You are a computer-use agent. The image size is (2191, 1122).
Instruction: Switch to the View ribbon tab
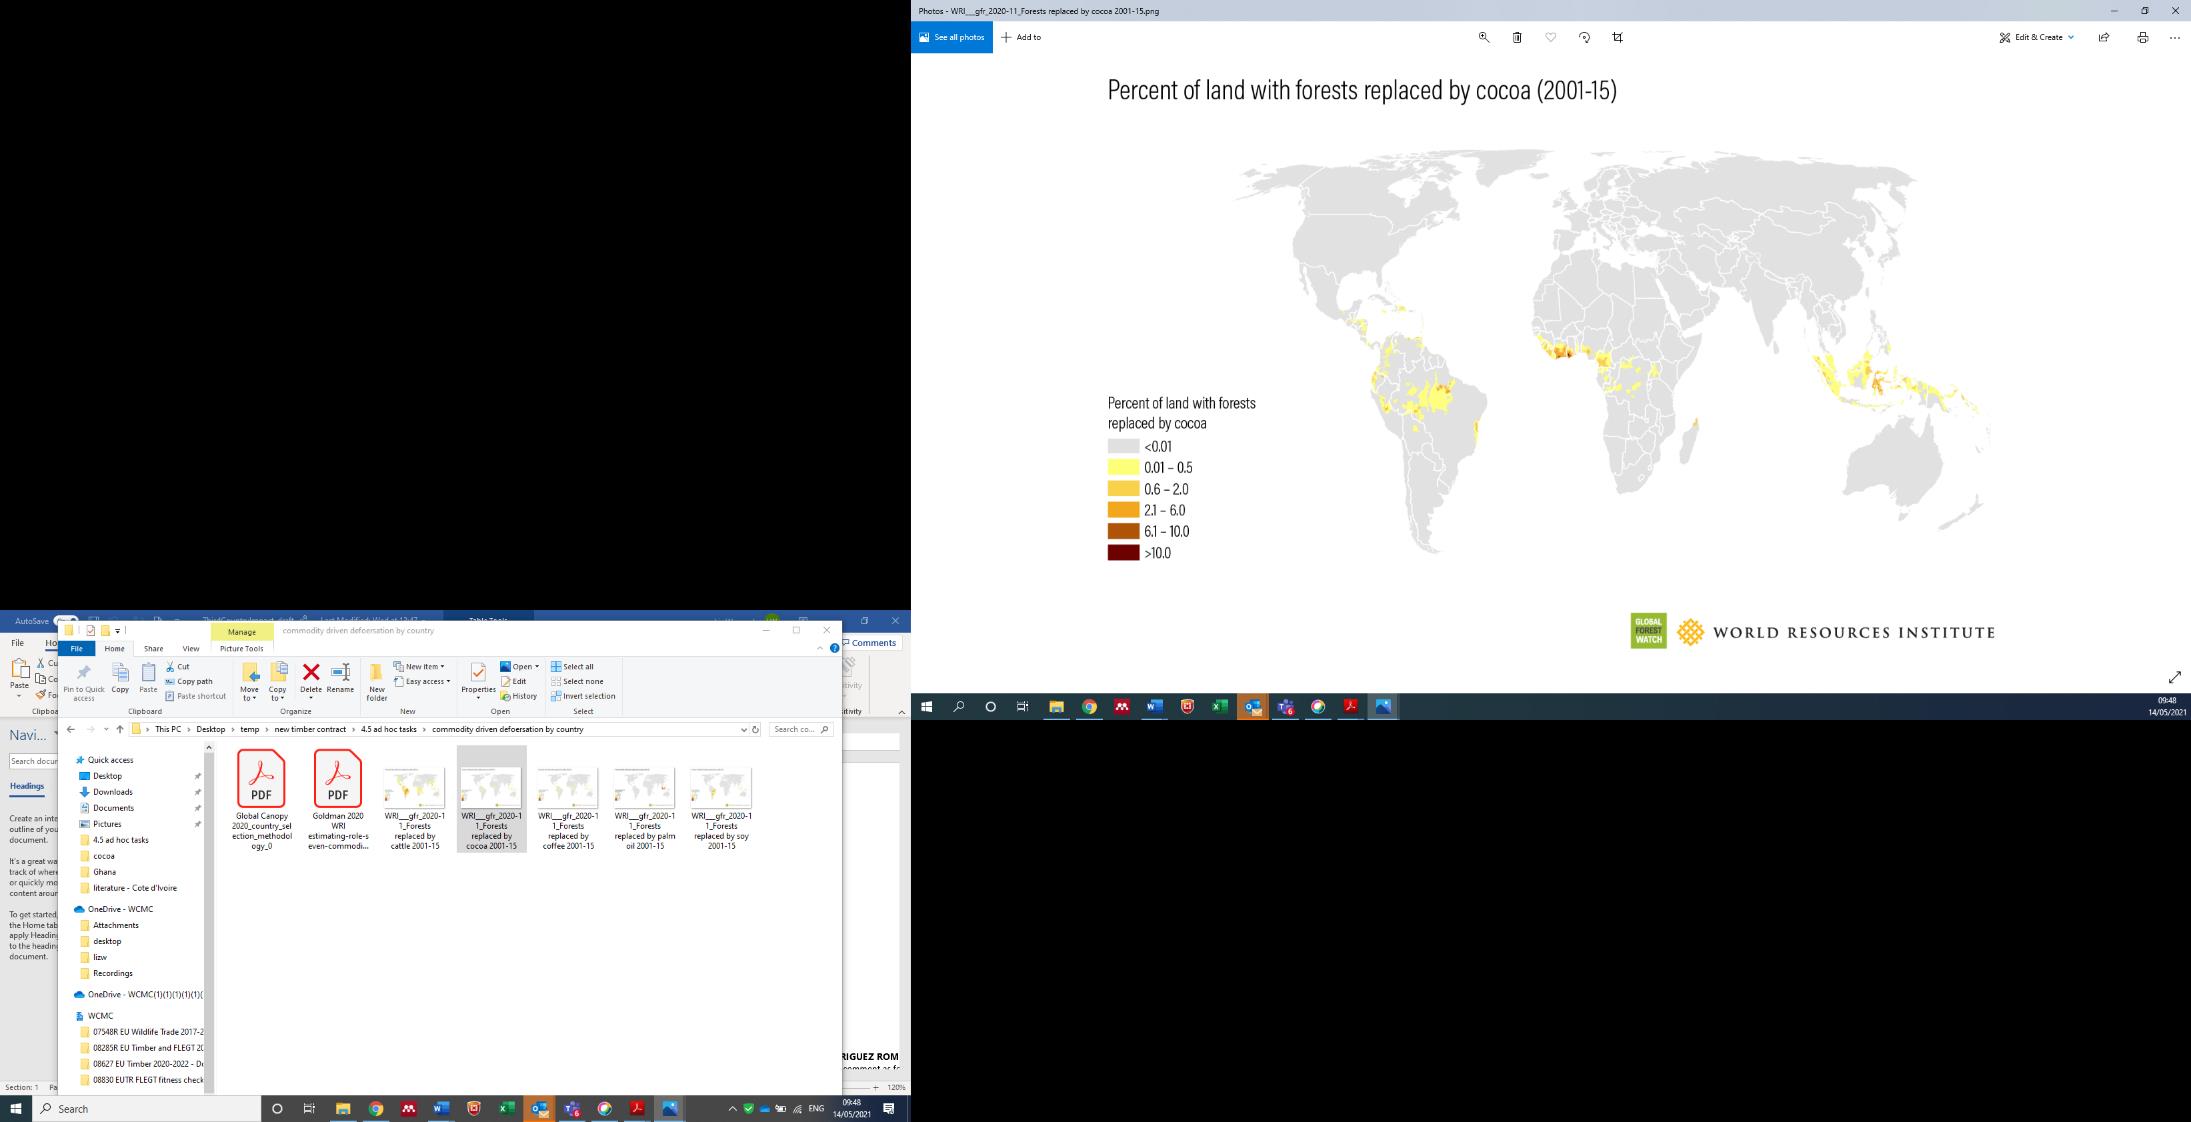click(x=190, y=648)
